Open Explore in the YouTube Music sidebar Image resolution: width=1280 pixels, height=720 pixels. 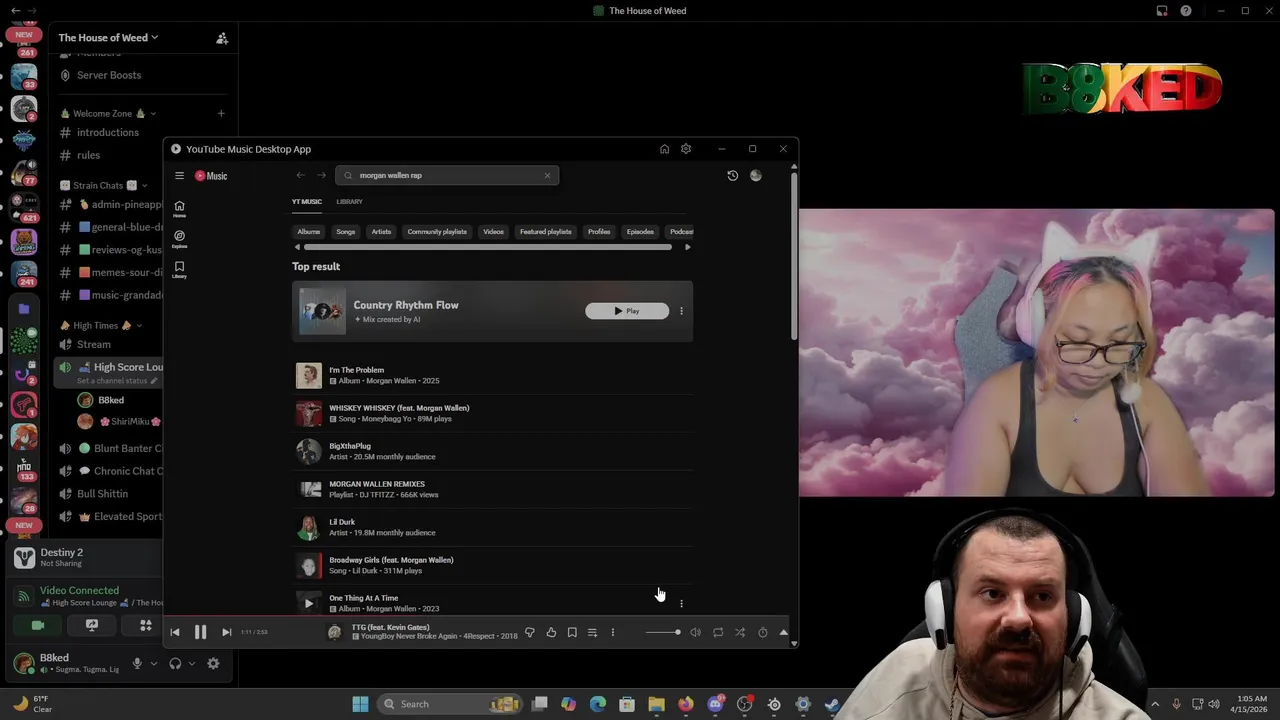(179, 239)
